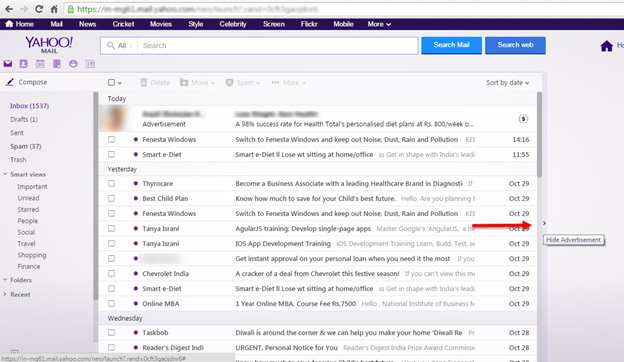The image size is (624, 362).
Task: Open the Drafts (1) folder
Action: click(x=24, y=119)
